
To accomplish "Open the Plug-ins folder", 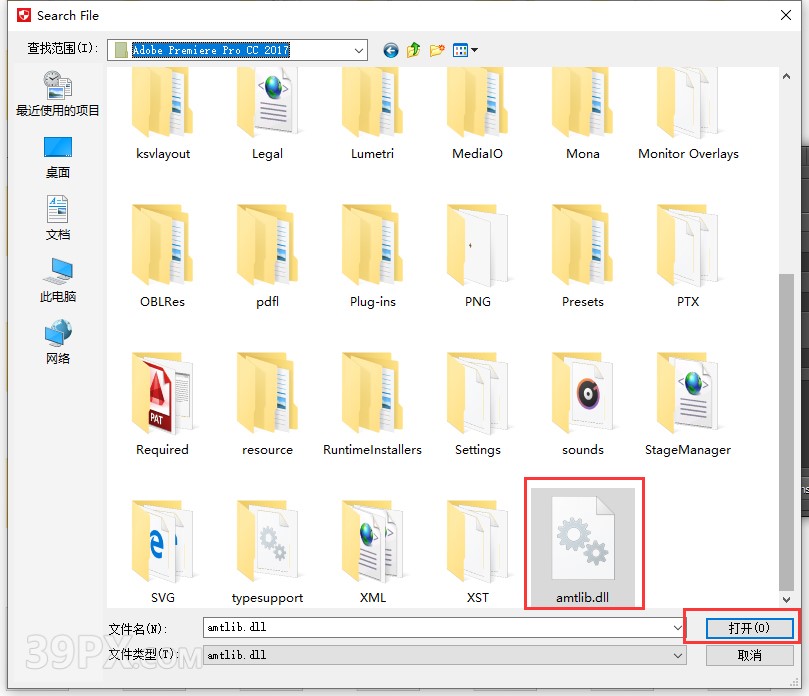I will (372, 250).
